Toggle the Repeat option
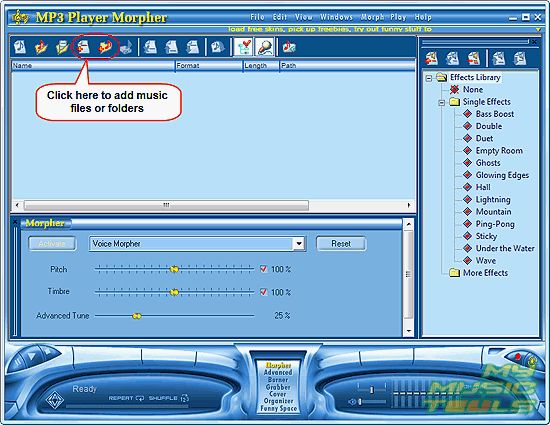 (126, 398)
